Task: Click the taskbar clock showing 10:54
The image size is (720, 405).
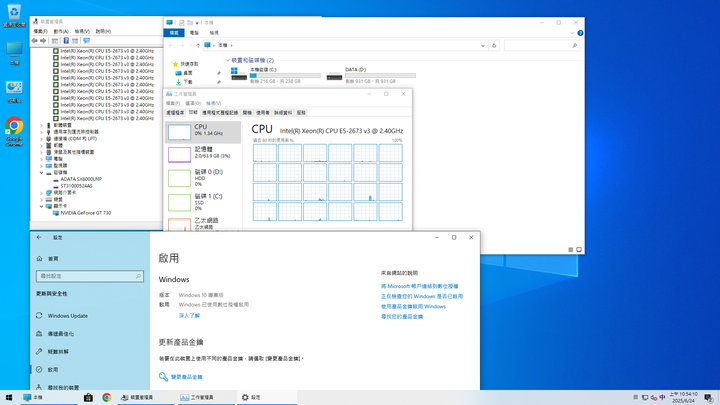Action: pyautogui.click(x=683, y=398)
